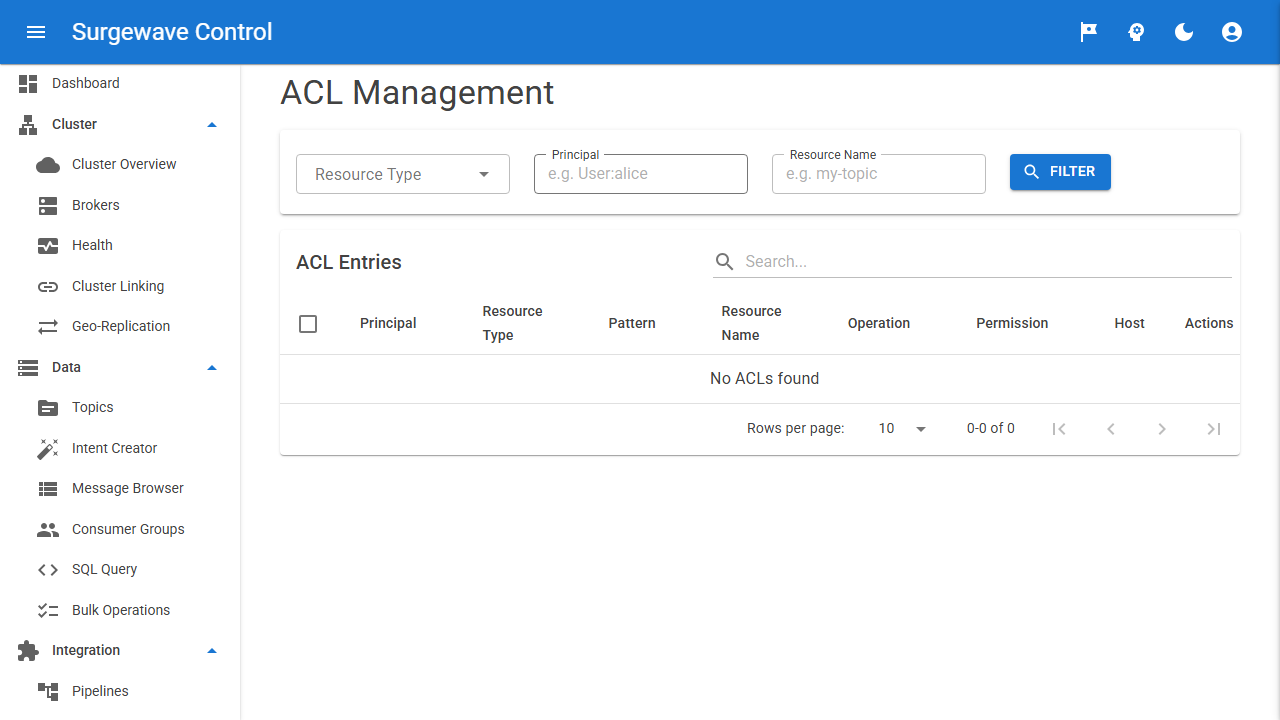This screenshot has width=1280, height=720.
Task: Open SQL Query page
Action: point(120,569)
